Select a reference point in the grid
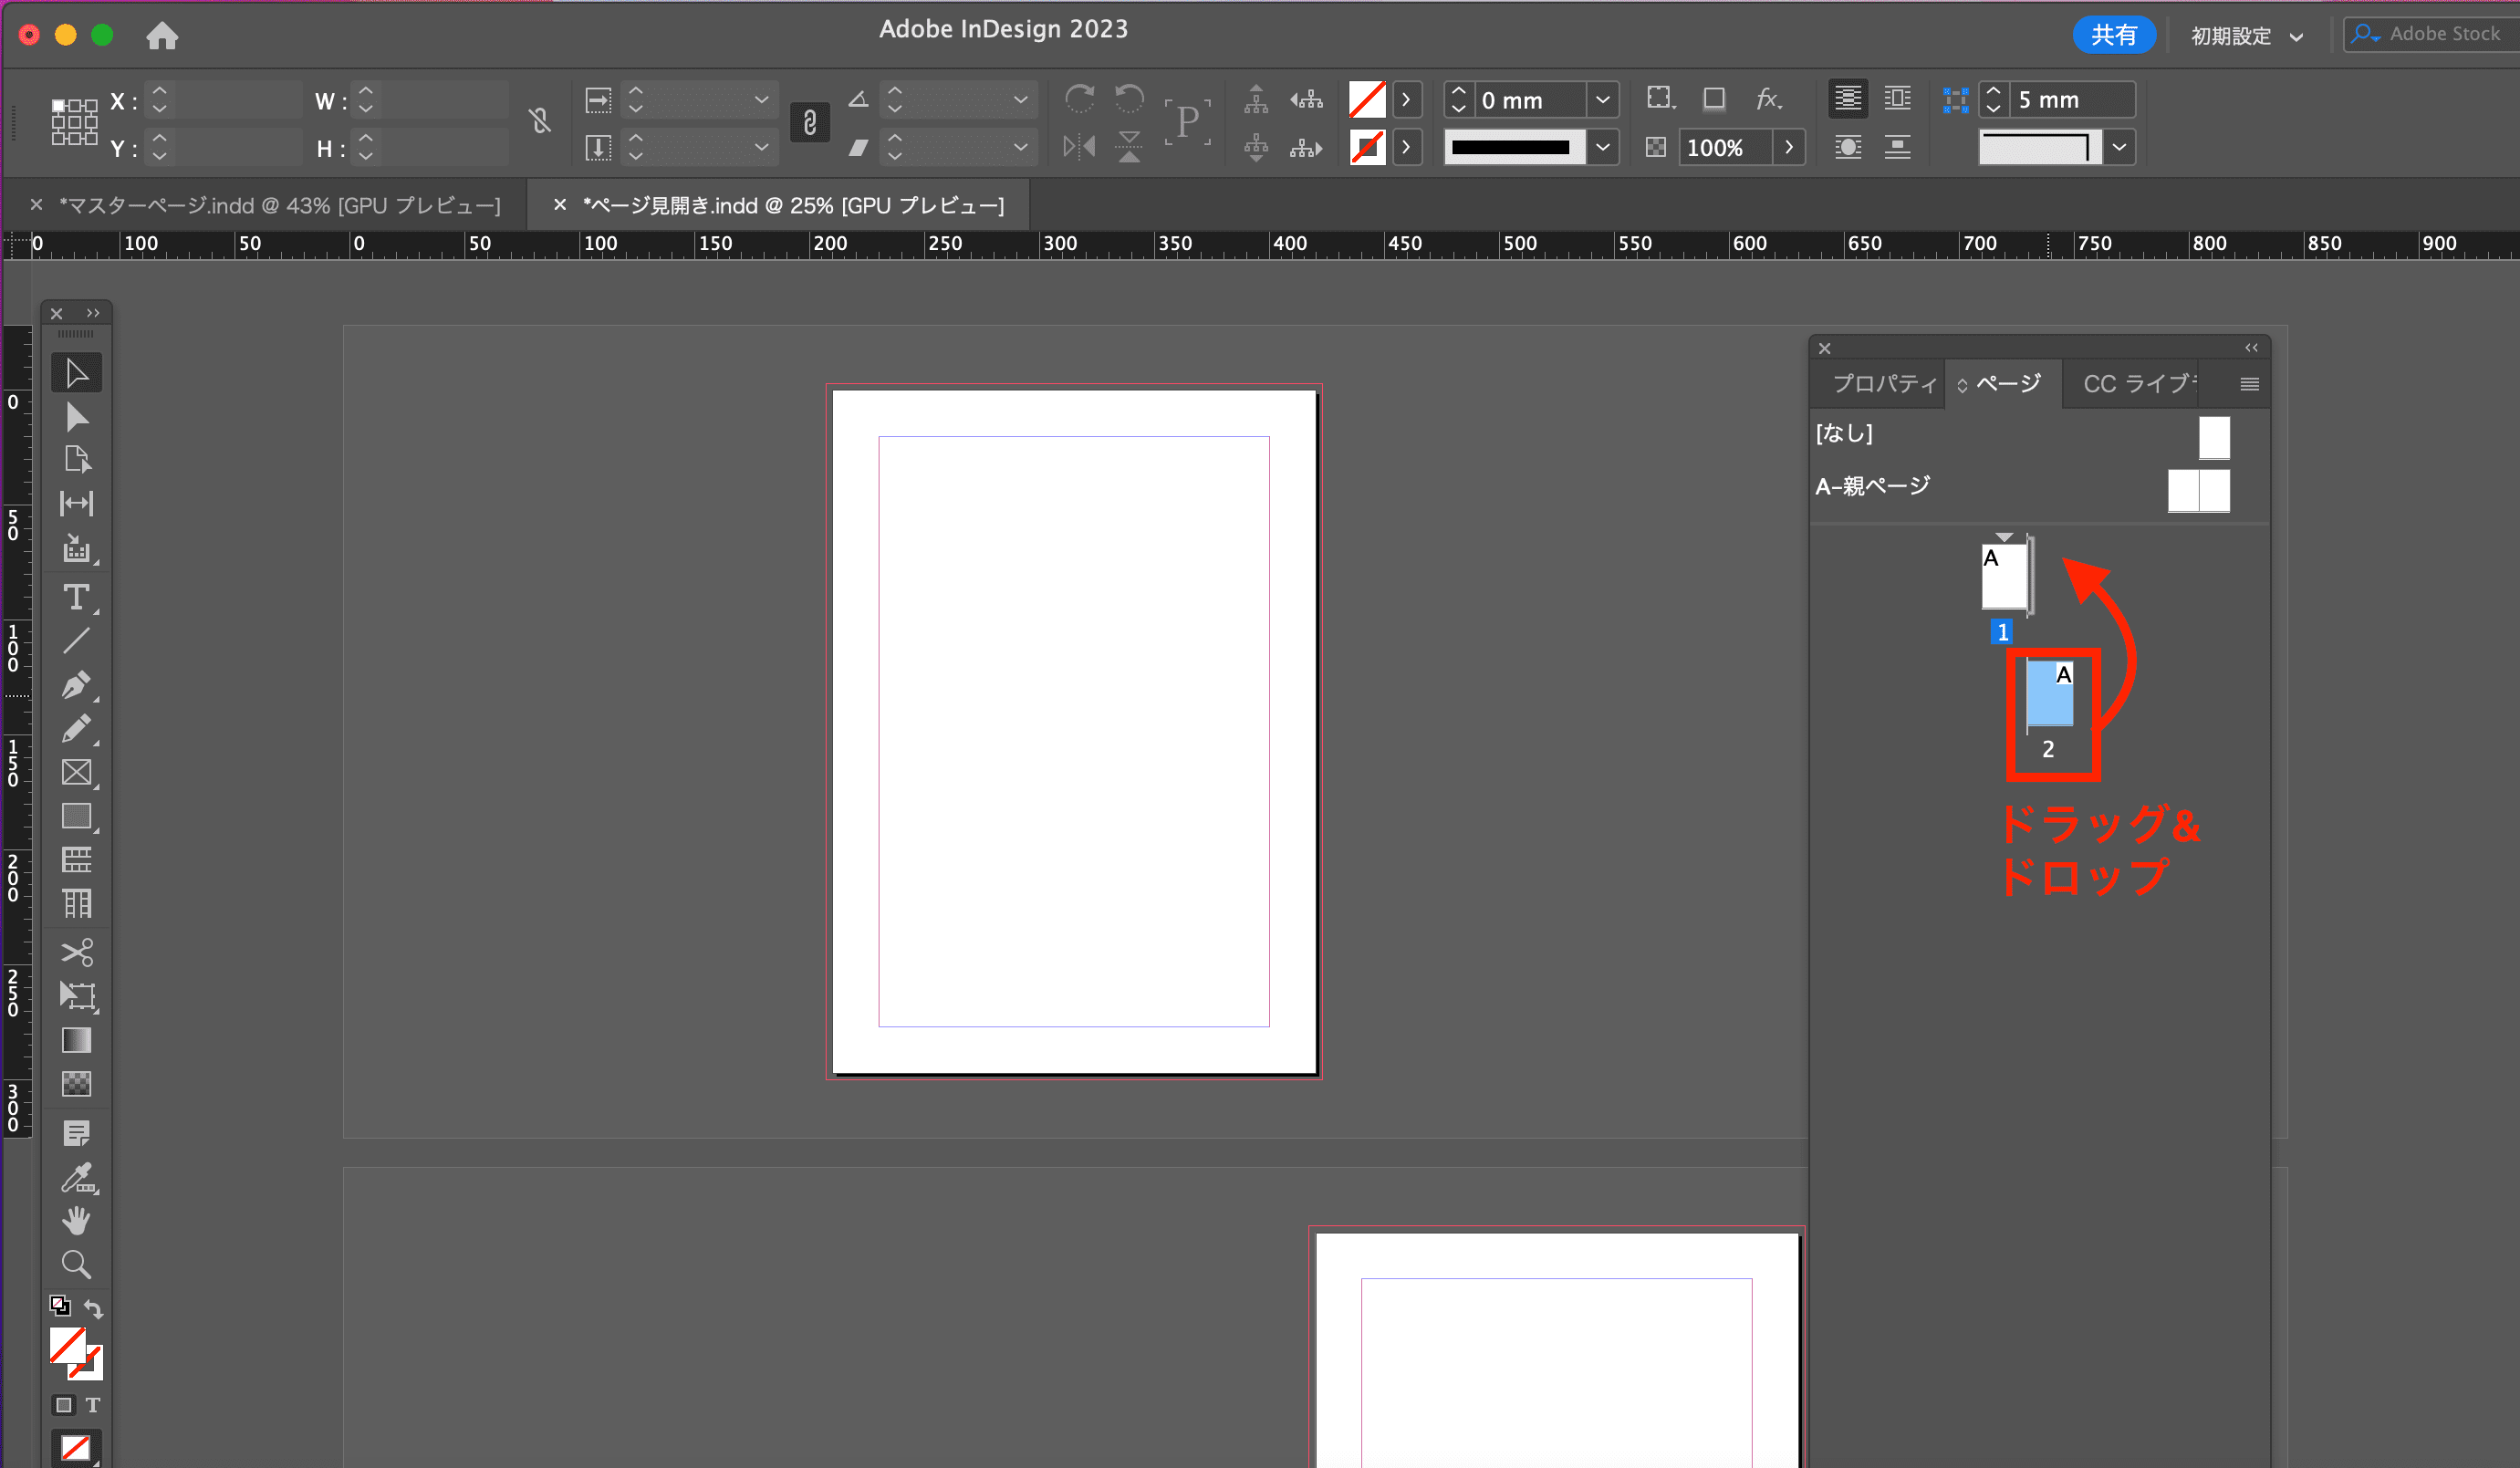Image resolution: width=2520 pixels, height=1468 pixels. 75,122
